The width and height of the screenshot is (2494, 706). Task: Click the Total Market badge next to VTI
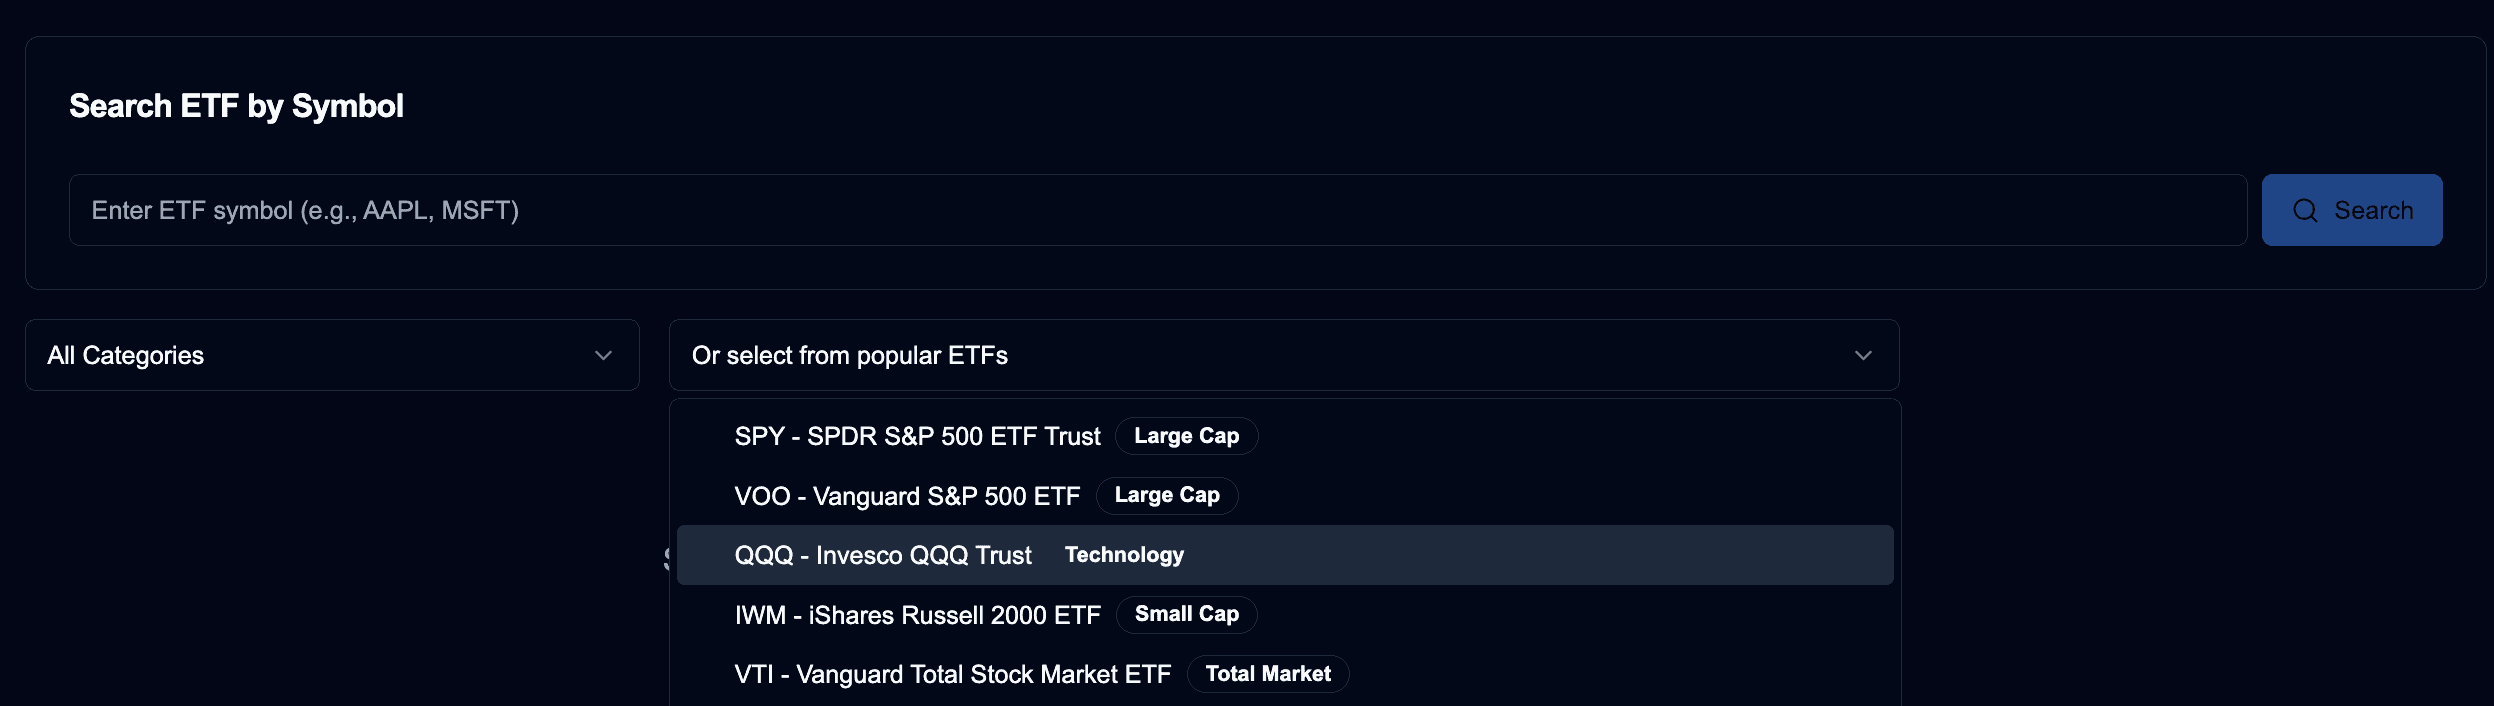[1268, 674]
